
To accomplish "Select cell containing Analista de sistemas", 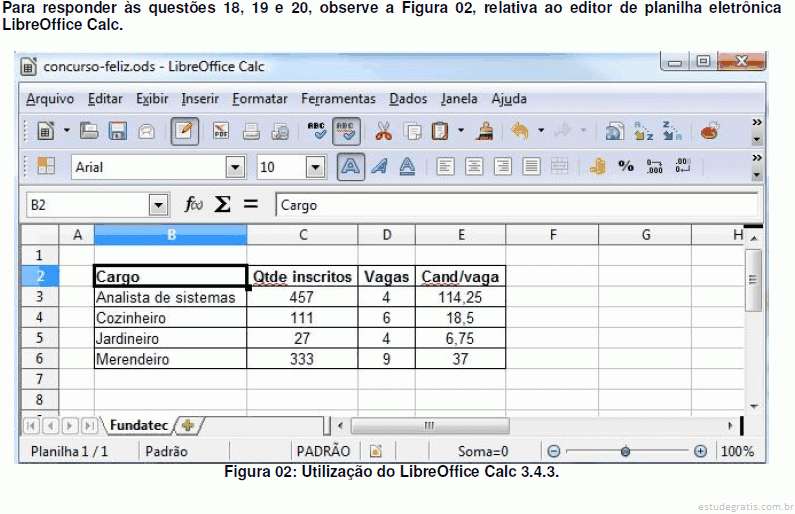I will coord(170,297).
